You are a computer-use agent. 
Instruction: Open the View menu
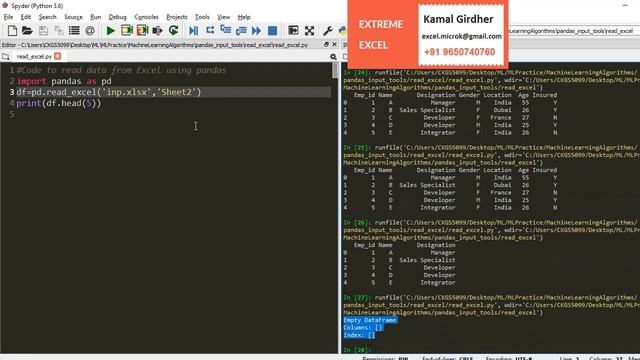[x=223, y=17]
